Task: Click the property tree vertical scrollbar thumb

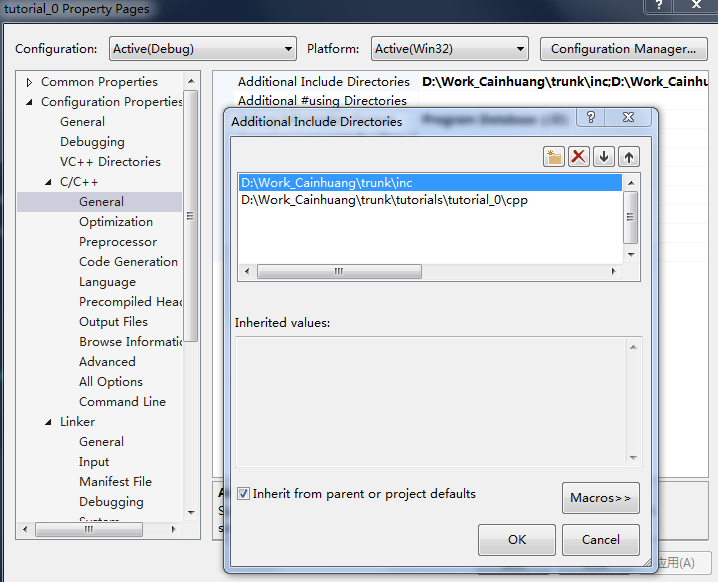Action: [x=191, y=216]
